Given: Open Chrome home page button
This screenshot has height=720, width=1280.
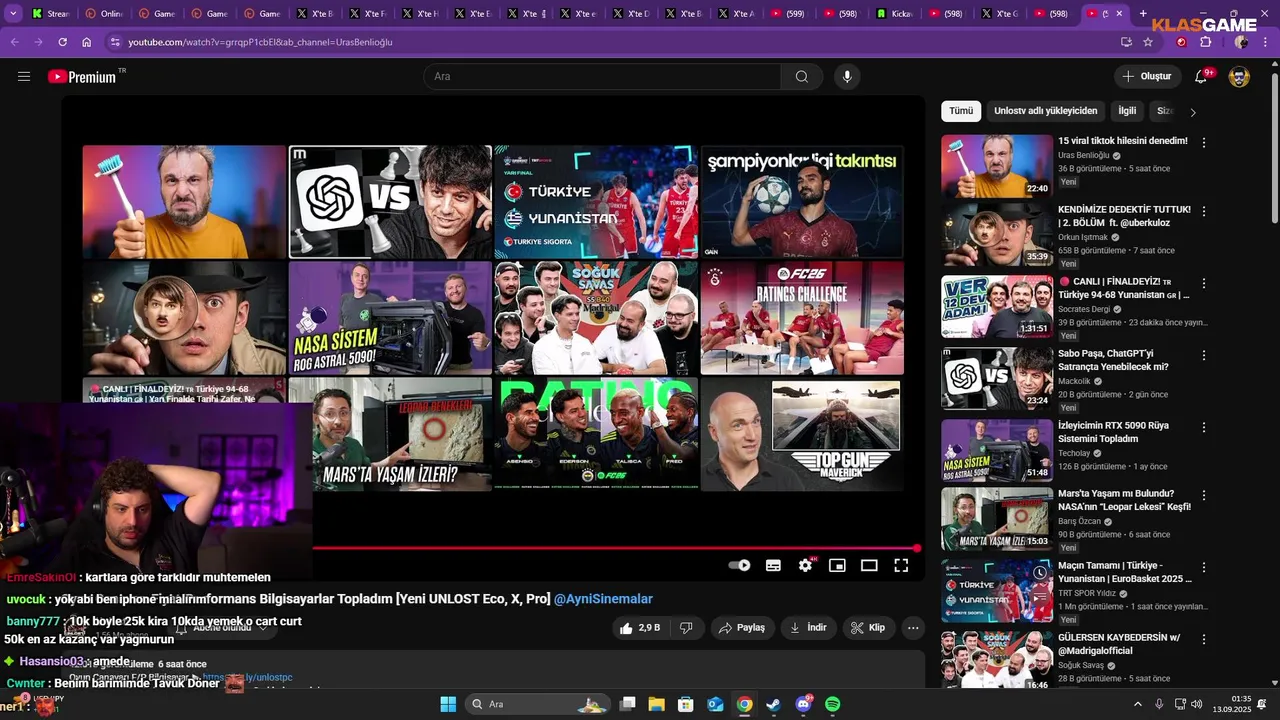Looking at the screenshot, I should pyautogui.click(x=87, y=42).
